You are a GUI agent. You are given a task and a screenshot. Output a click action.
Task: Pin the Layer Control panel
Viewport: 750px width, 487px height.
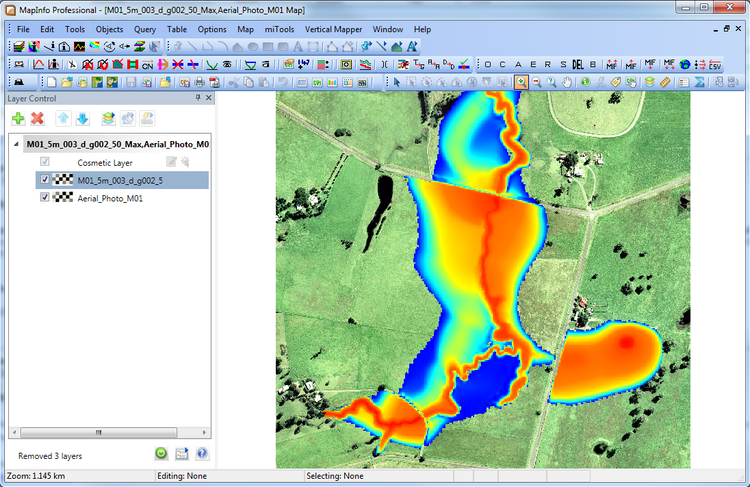tap(197, 98)
